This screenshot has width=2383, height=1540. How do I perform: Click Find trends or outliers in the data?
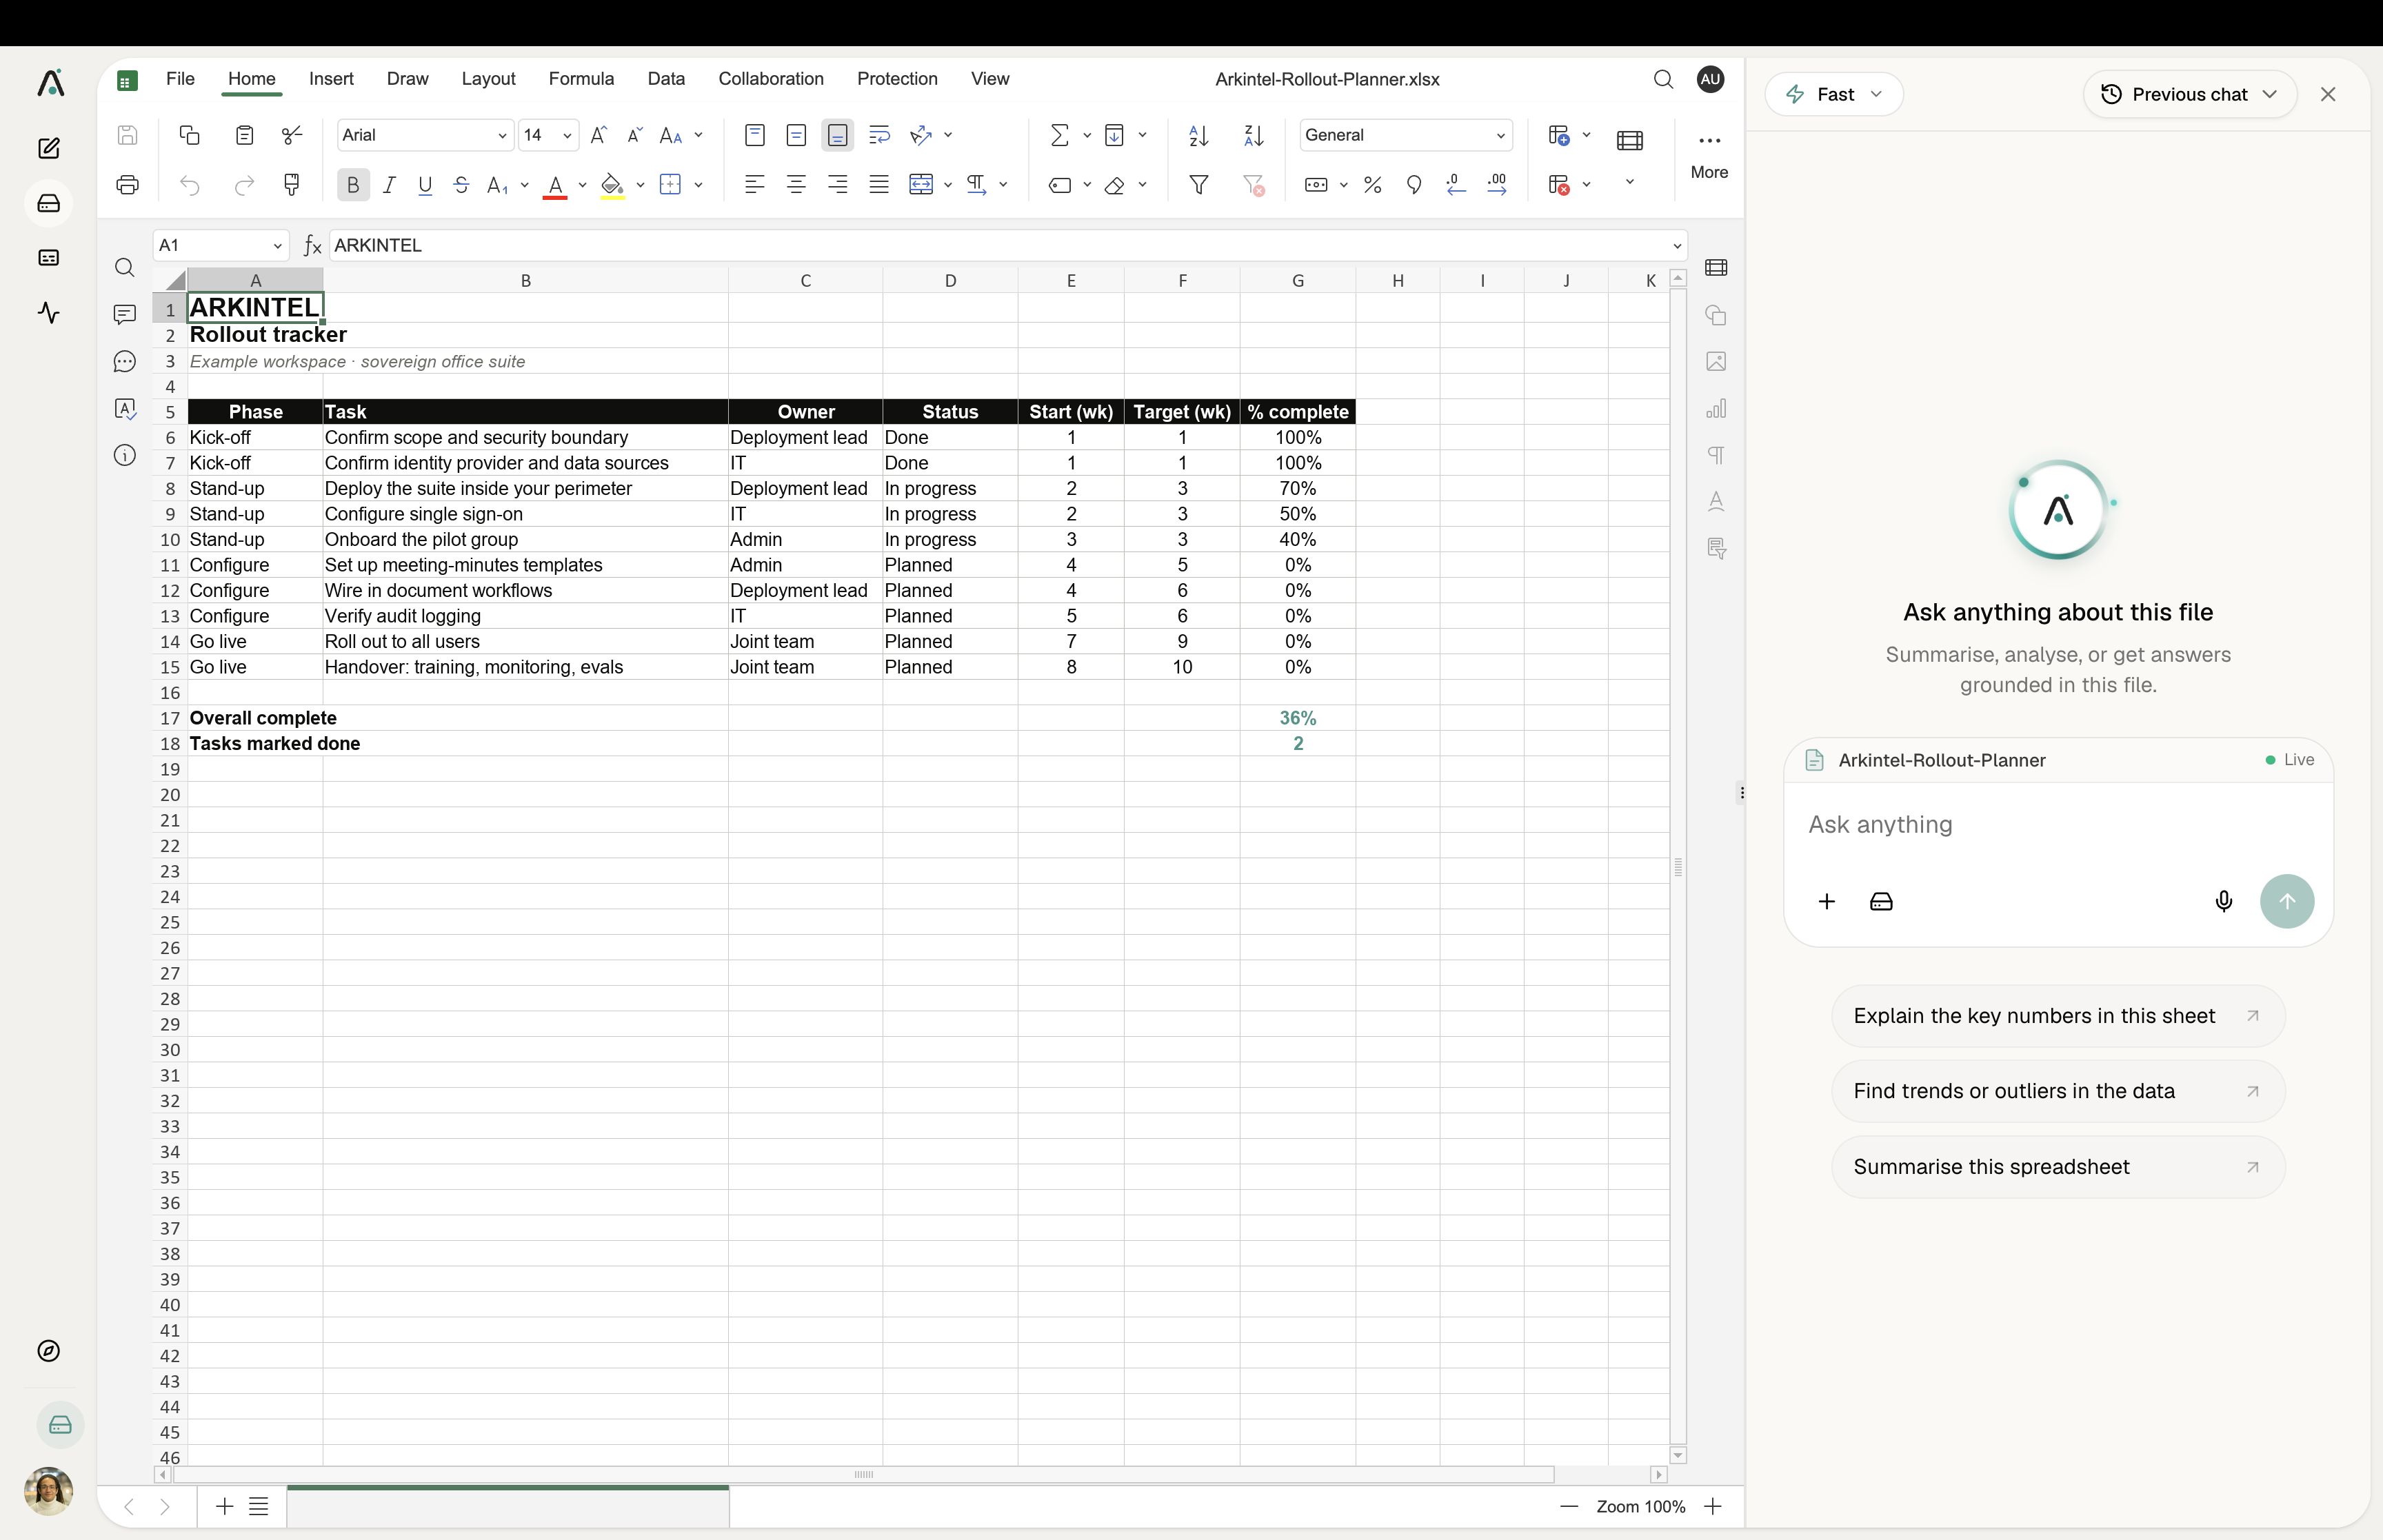point(2058,1091)
